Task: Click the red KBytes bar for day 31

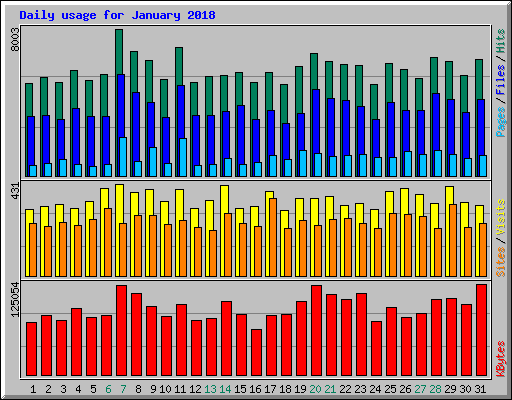Action: 481,330
